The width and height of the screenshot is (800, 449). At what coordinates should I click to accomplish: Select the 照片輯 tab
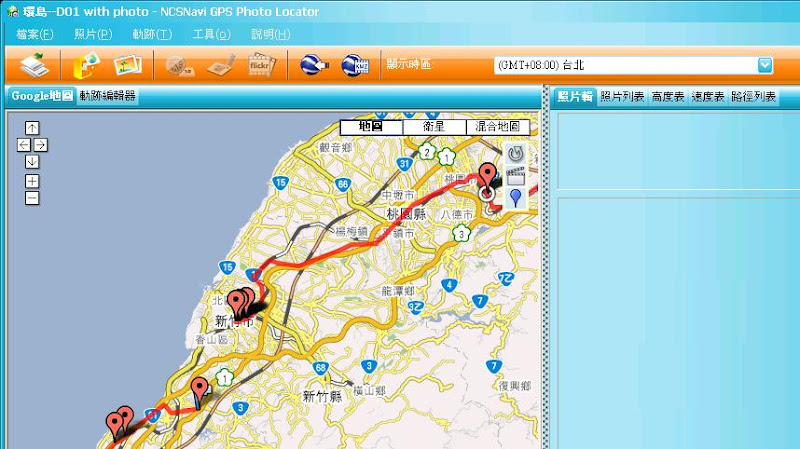575,96
